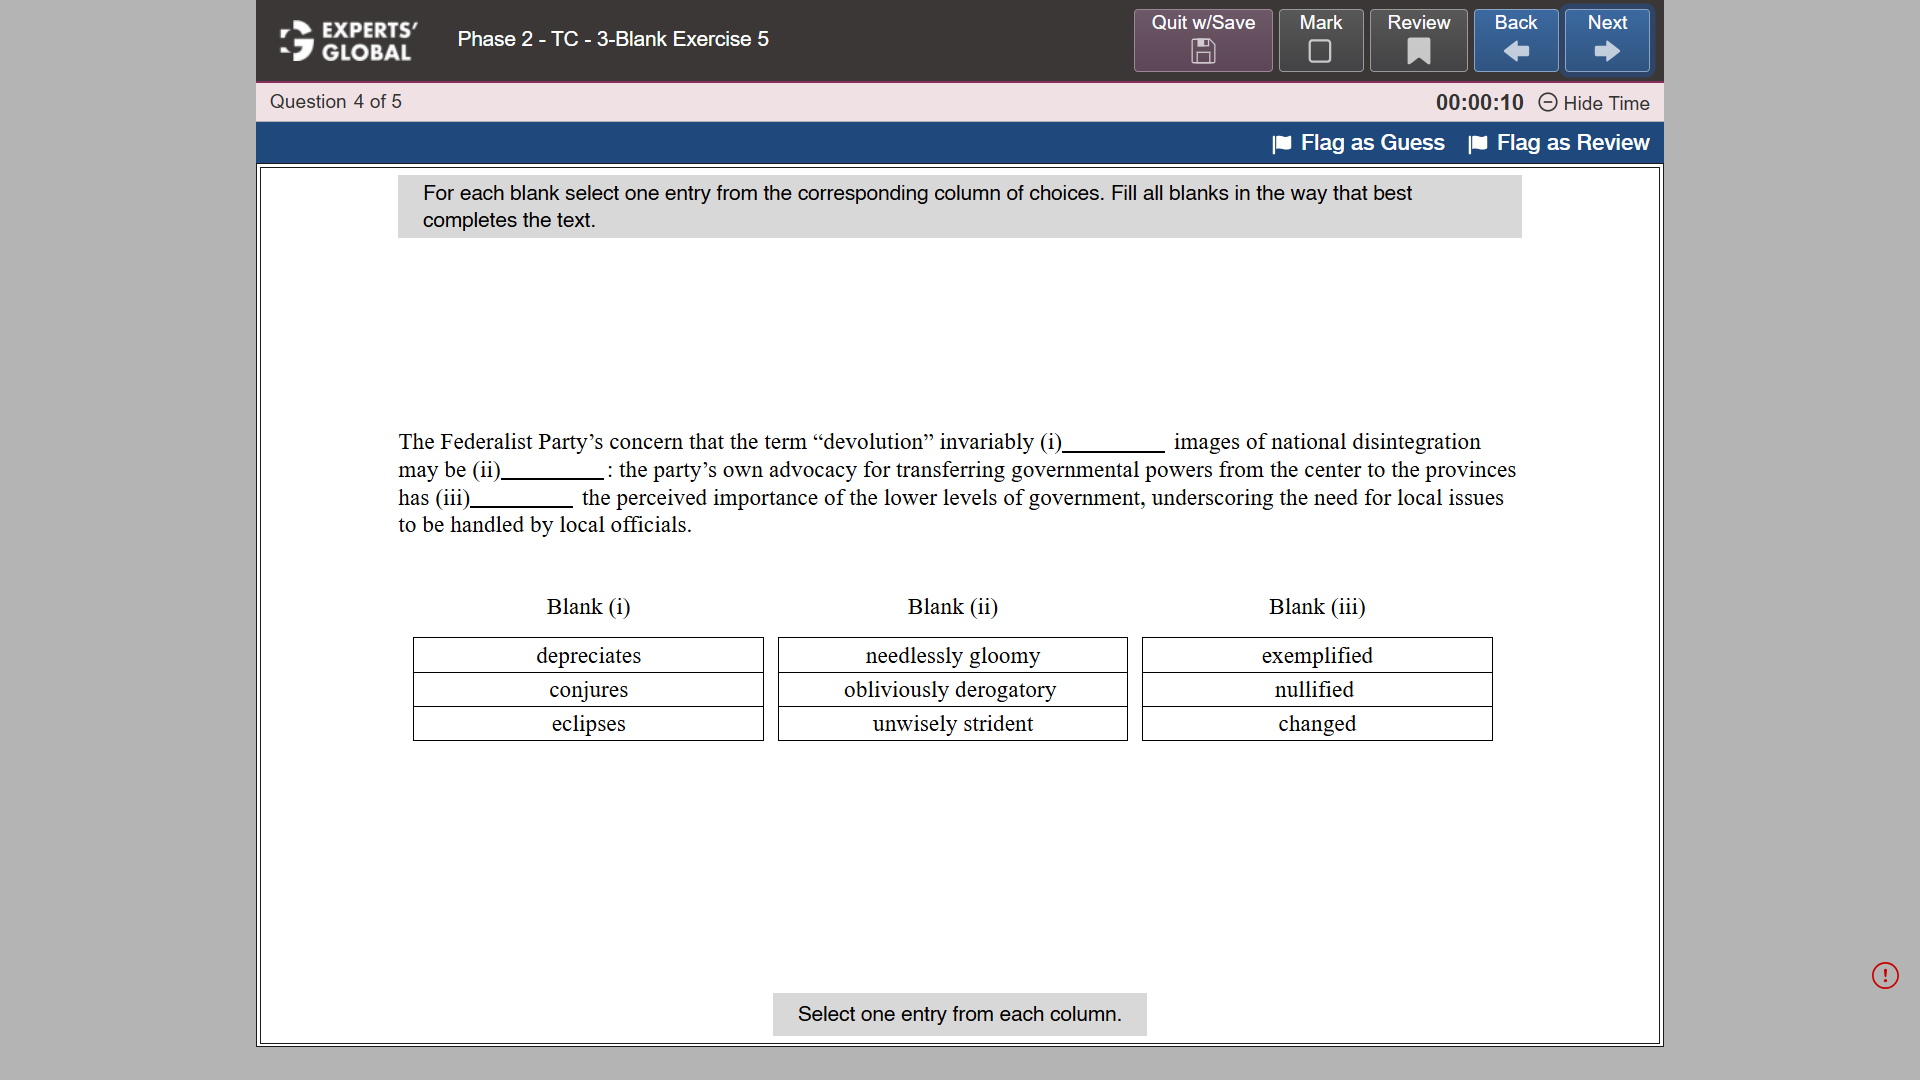Viewport: 1920px width, 1080px height.
Task: Click the Next arrow icon
Action: pyautogui.click(x=1606, y=52)
